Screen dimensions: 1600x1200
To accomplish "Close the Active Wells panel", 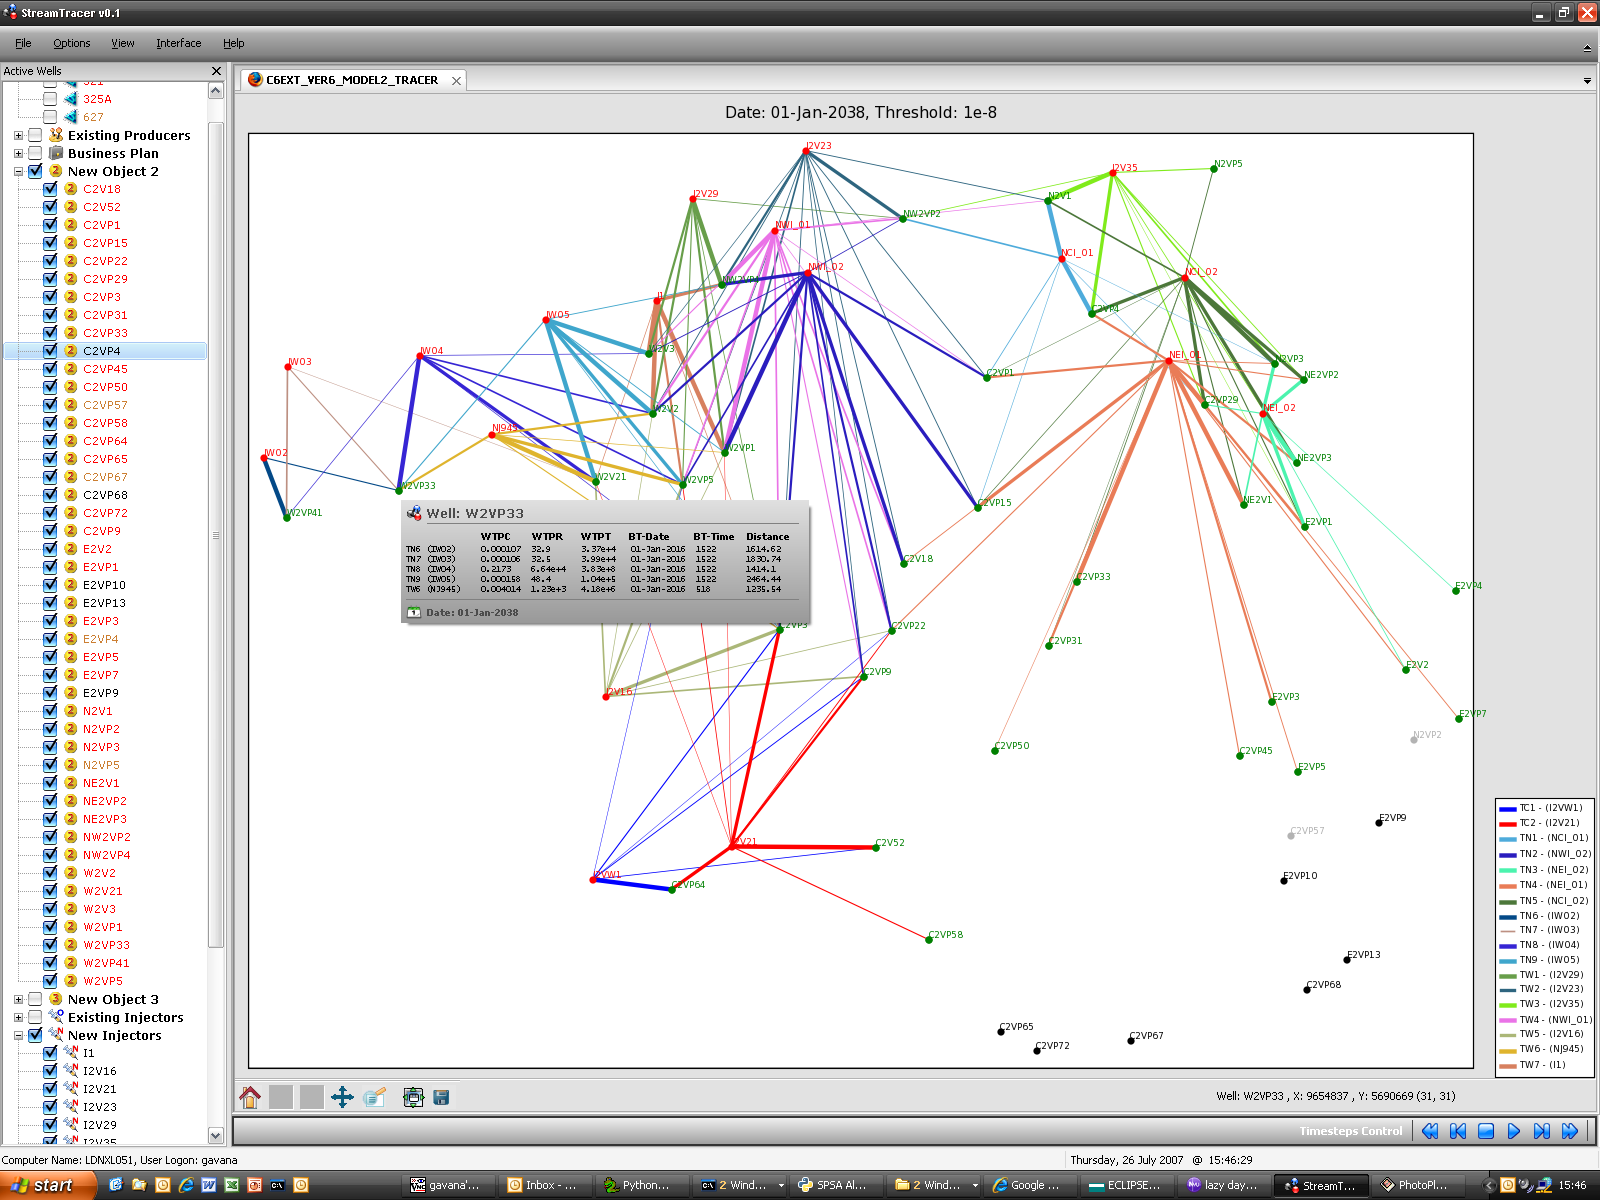I will [216, 71].
